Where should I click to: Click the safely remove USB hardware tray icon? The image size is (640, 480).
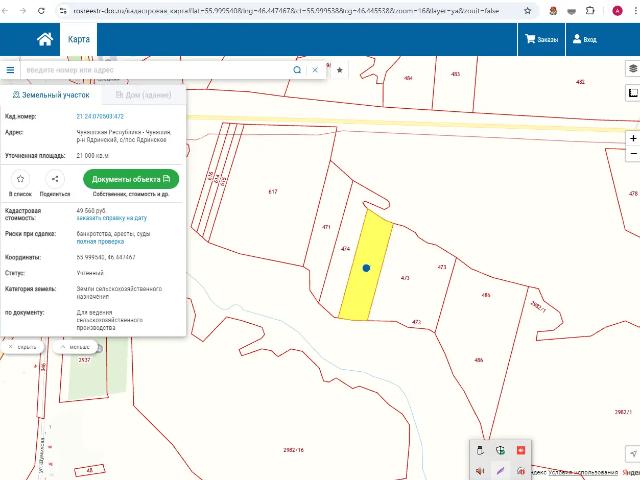480,450
